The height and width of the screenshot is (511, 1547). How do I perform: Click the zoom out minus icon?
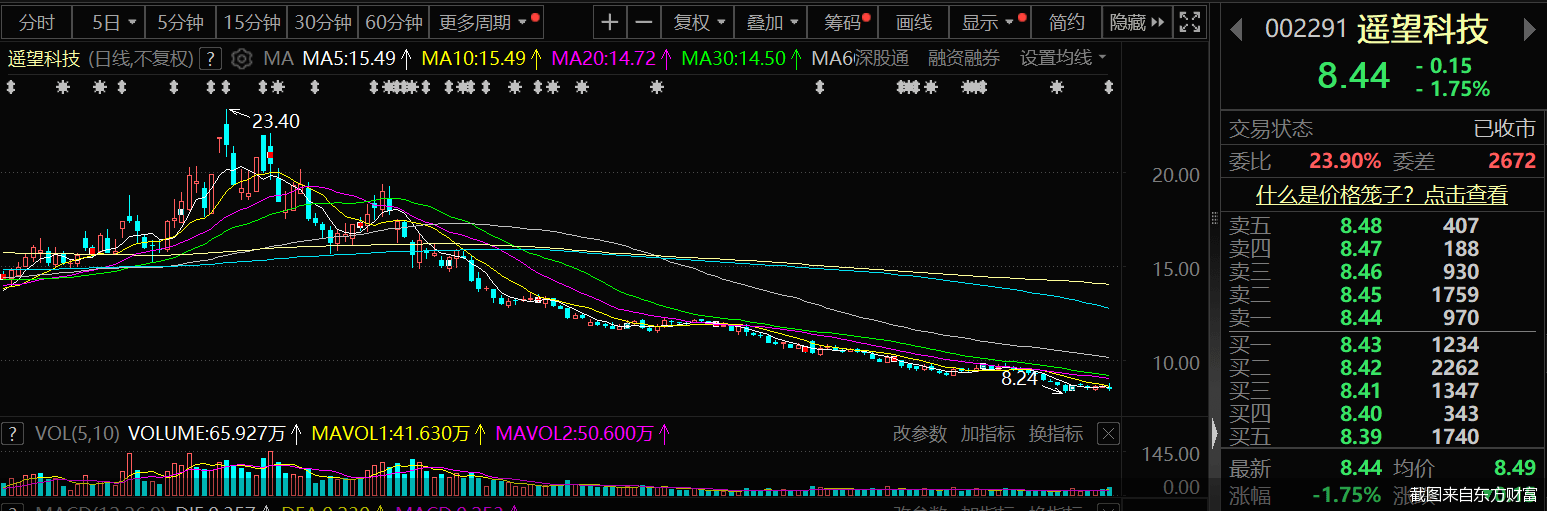[644, 22]
